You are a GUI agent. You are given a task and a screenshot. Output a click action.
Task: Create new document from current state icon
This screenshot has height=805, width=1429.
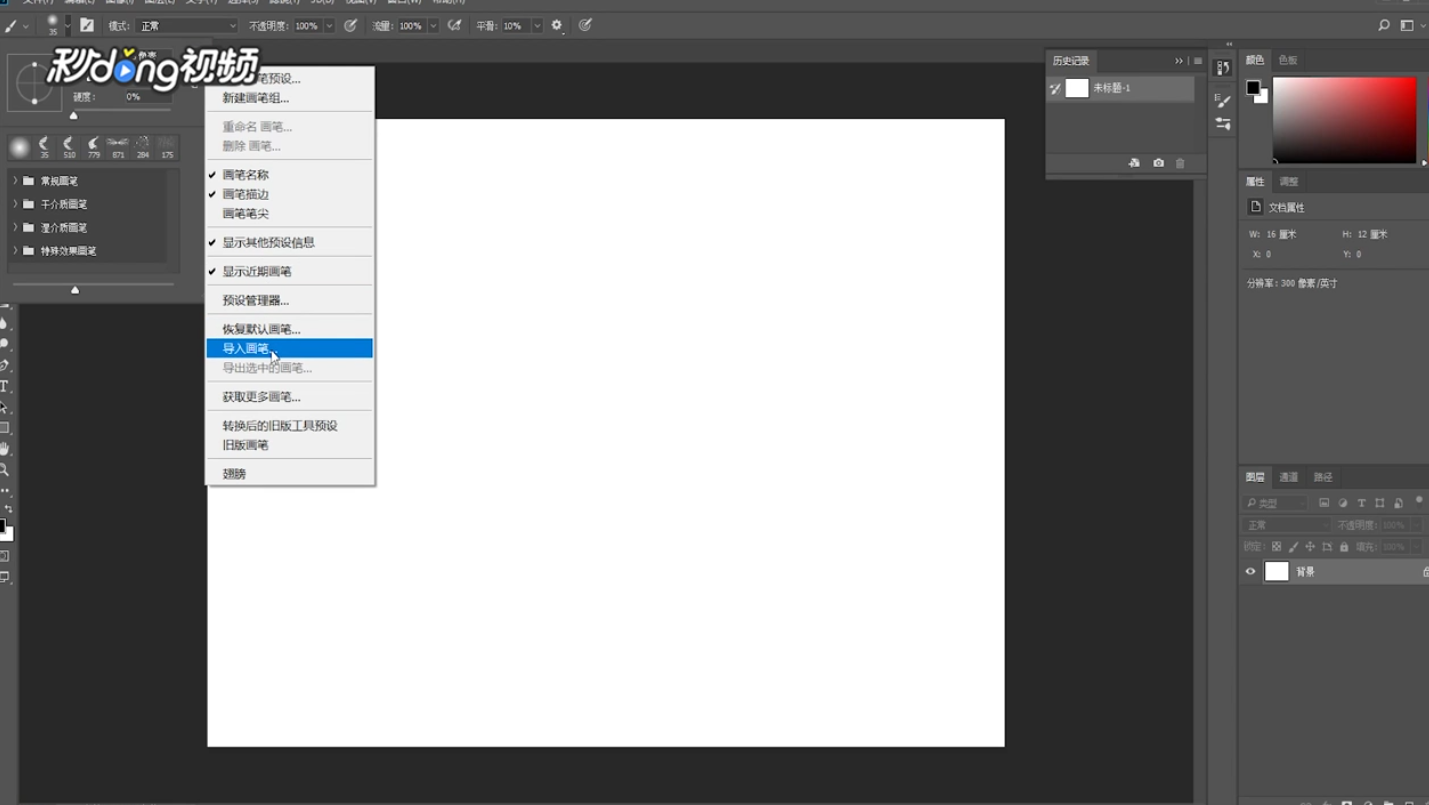pos(1134,163)
